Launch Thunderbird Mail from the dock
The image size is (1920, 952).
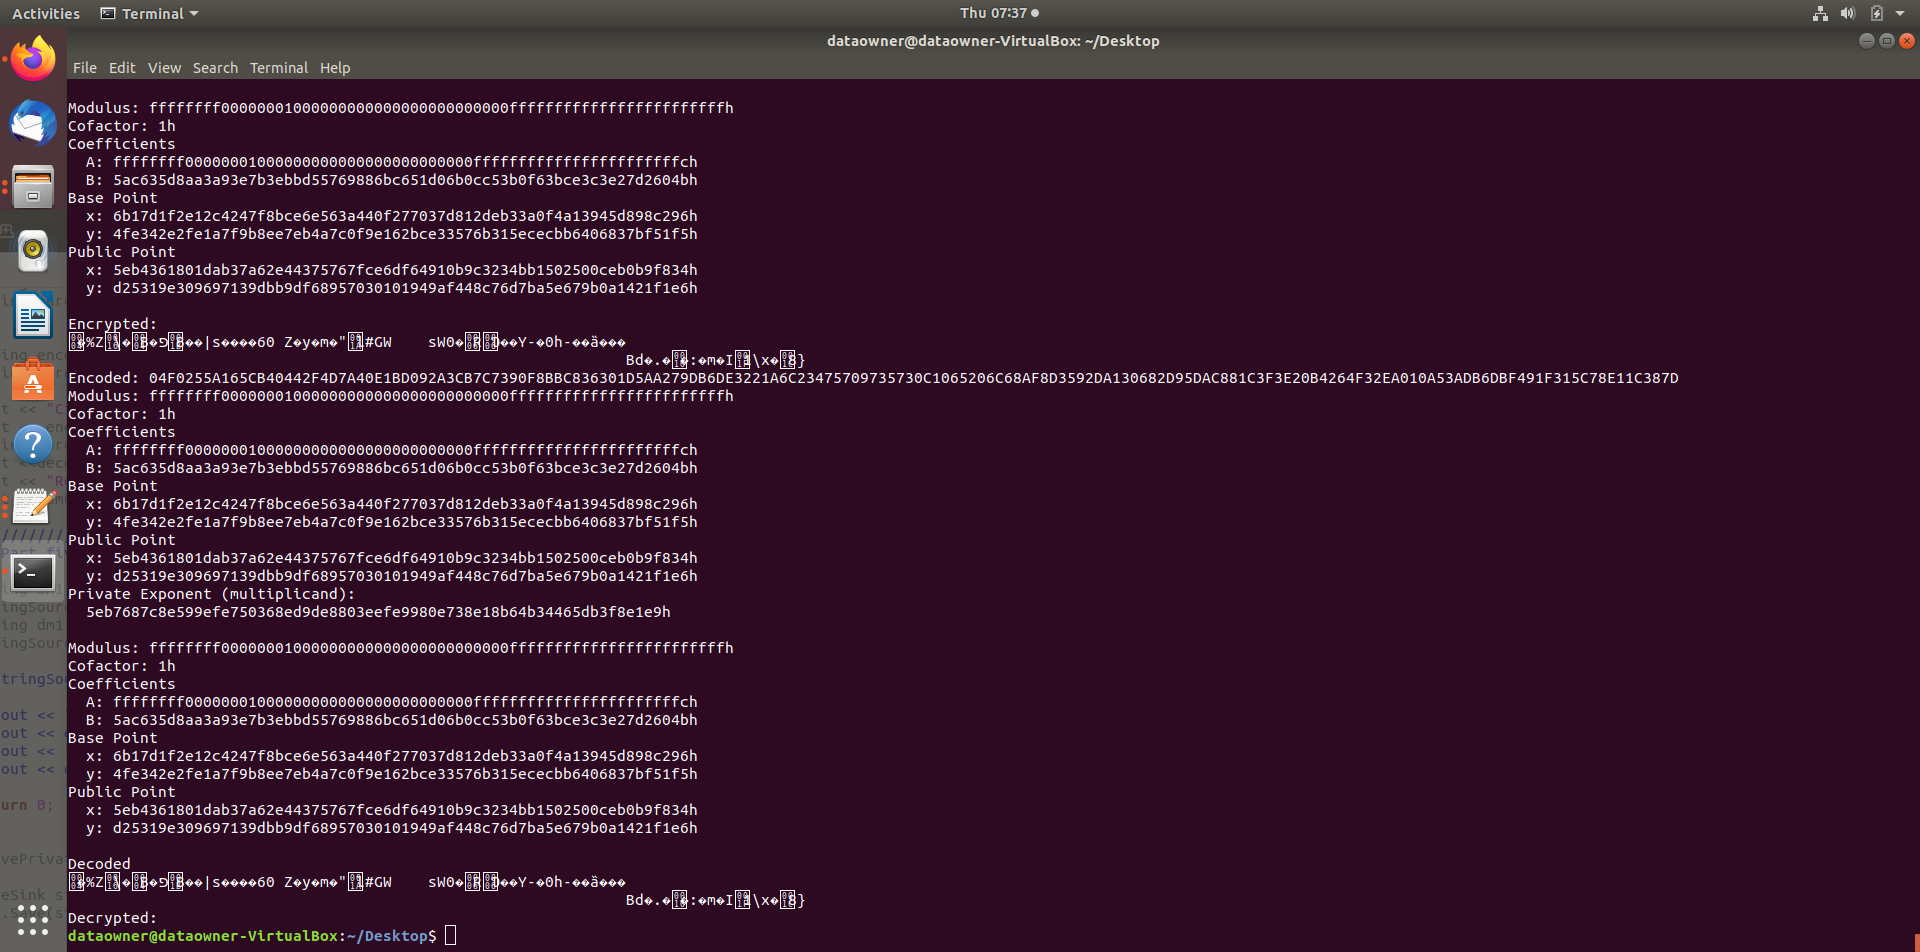pos(33,123)
